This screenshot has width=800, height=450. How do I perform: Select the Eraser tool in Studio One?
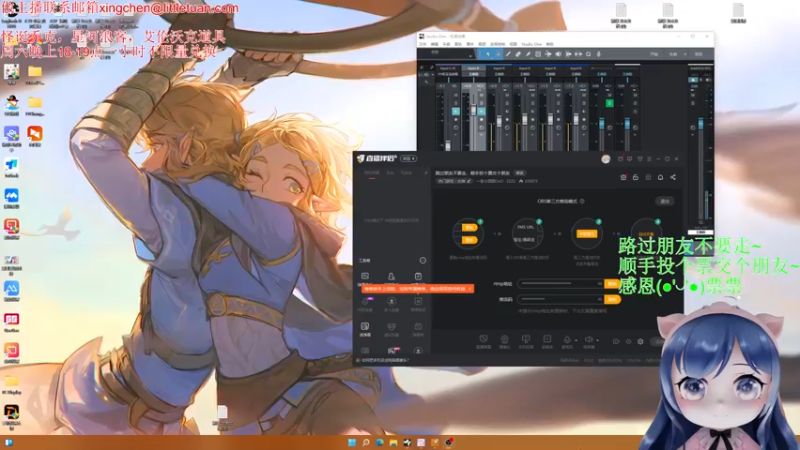coord(518,54)
